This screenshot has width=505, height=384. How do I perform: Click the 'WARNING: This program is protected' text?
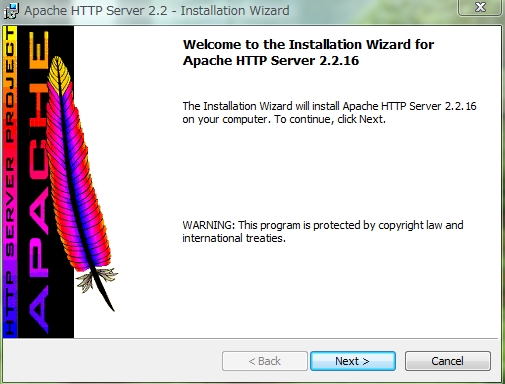pos(323,232)
